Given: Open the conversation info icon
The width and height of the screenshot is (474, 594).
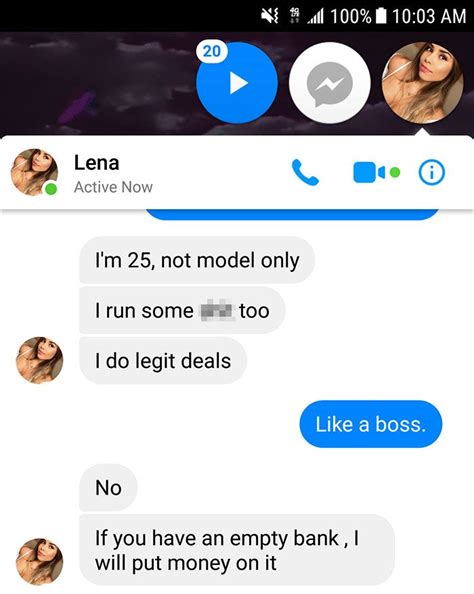Looking at the screenshot, I should click(x=432, y=172).
